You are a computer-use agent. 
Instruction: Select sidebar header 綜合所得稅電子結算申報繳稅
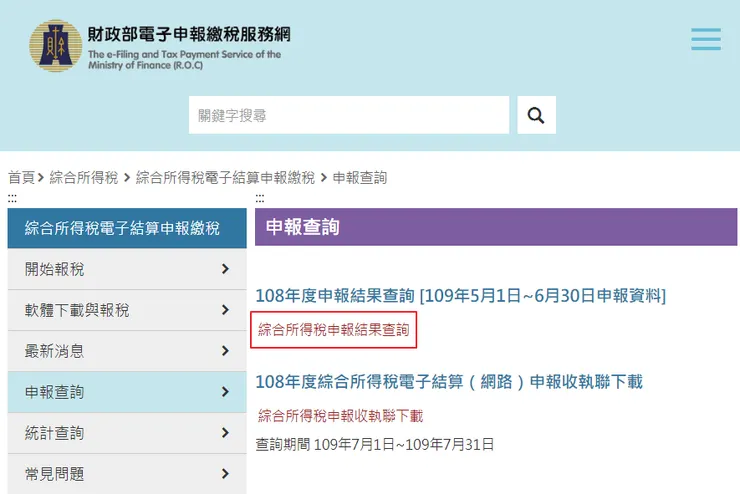(127, 228)
